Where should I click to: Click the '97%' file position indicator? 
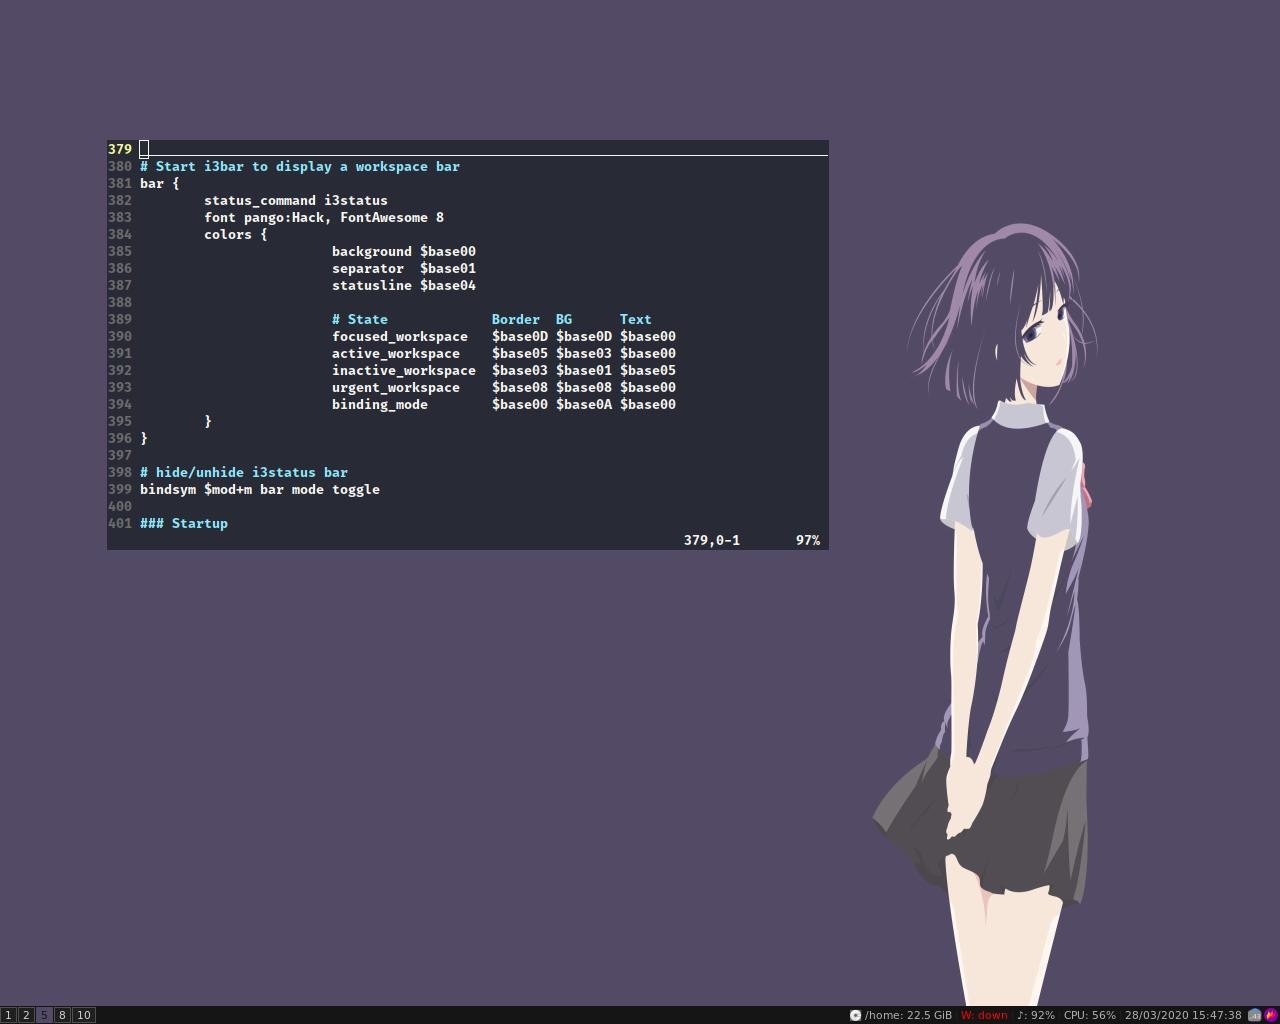pos(808,540)
